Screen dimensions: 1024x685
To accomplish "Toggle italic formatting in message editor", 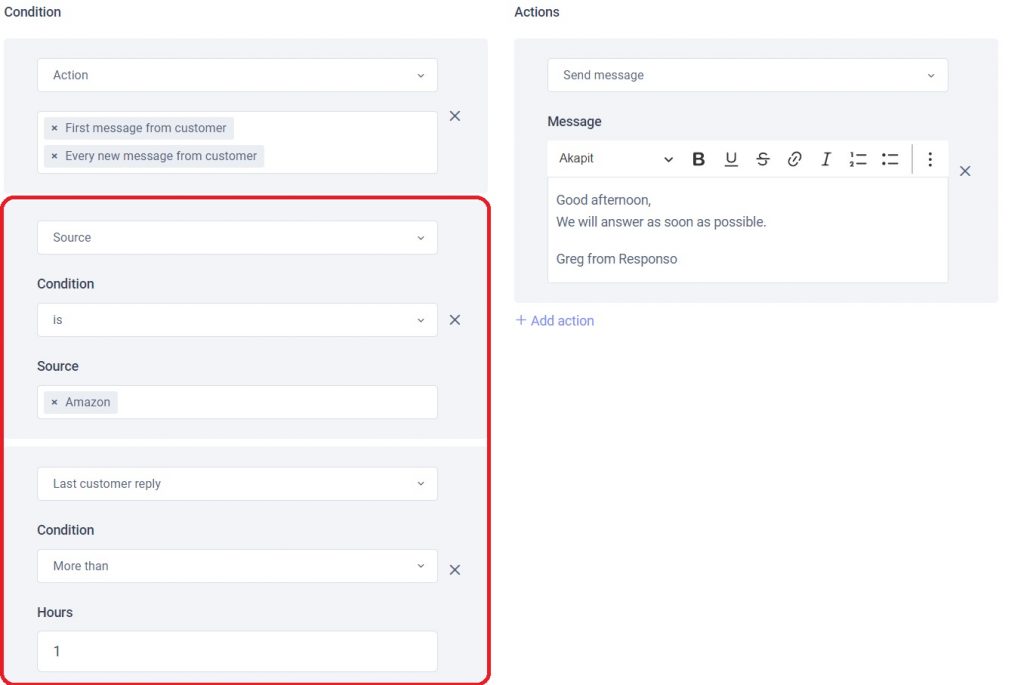I will pyautogui.click(x=826, y=159).
